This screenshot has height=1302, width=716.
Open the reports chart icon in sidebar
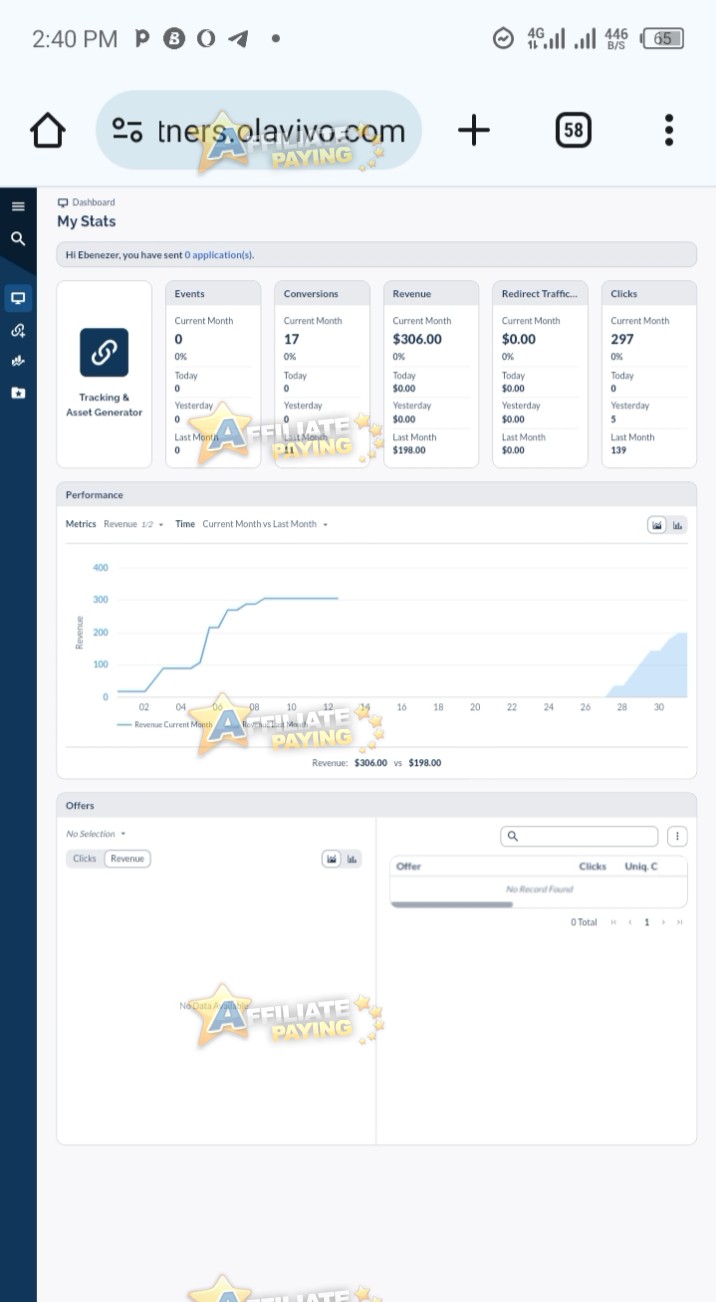(x=18, y=361)
